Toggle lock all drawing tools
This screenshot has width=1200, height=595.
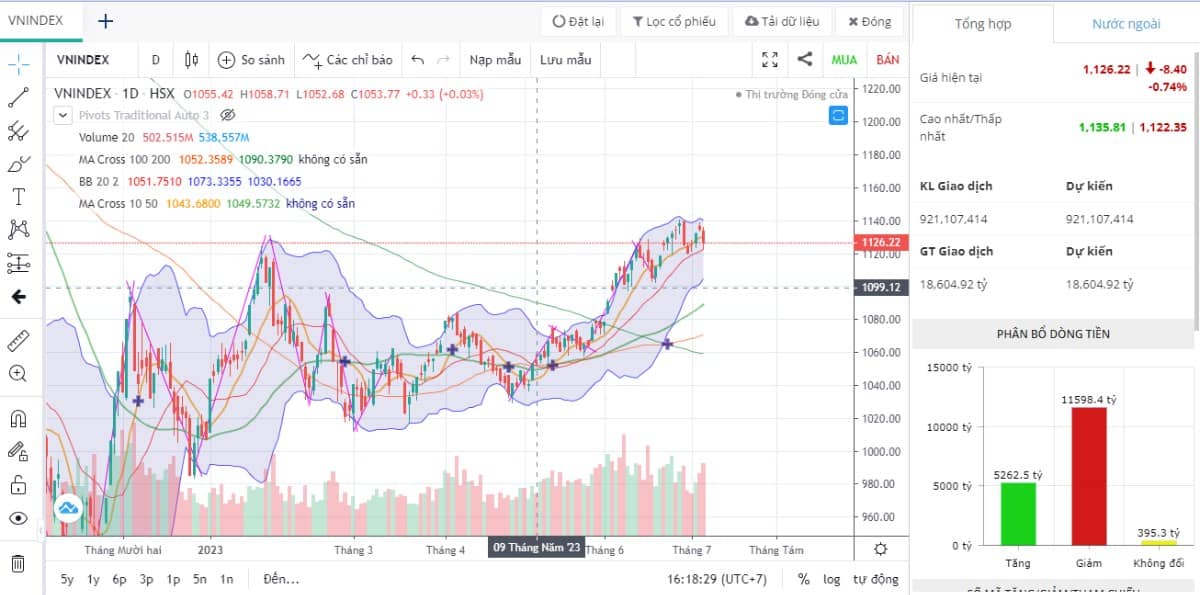(18, 485)
